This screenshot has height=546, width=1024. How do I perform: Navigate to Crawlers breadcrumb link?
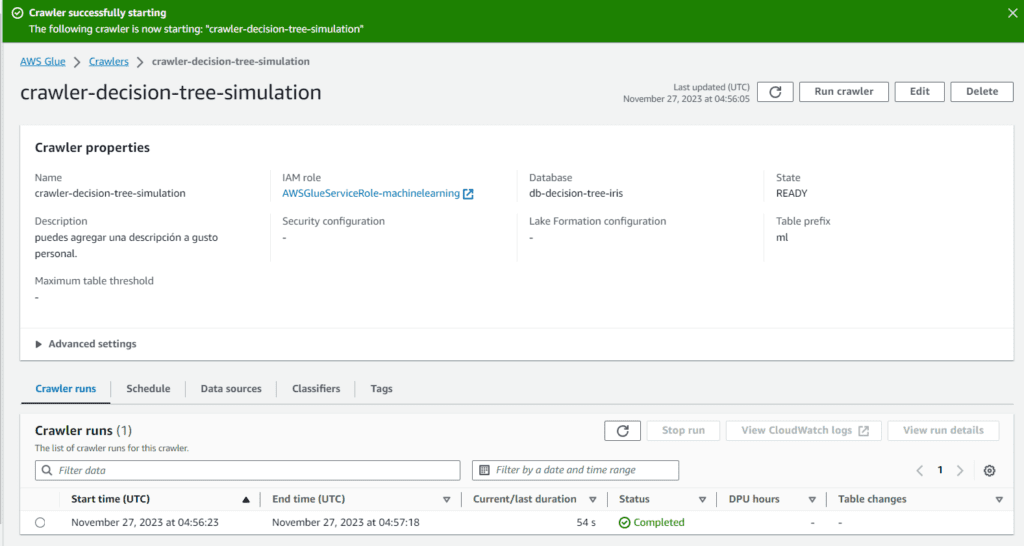pyautogui.click(x=109, y=61)
